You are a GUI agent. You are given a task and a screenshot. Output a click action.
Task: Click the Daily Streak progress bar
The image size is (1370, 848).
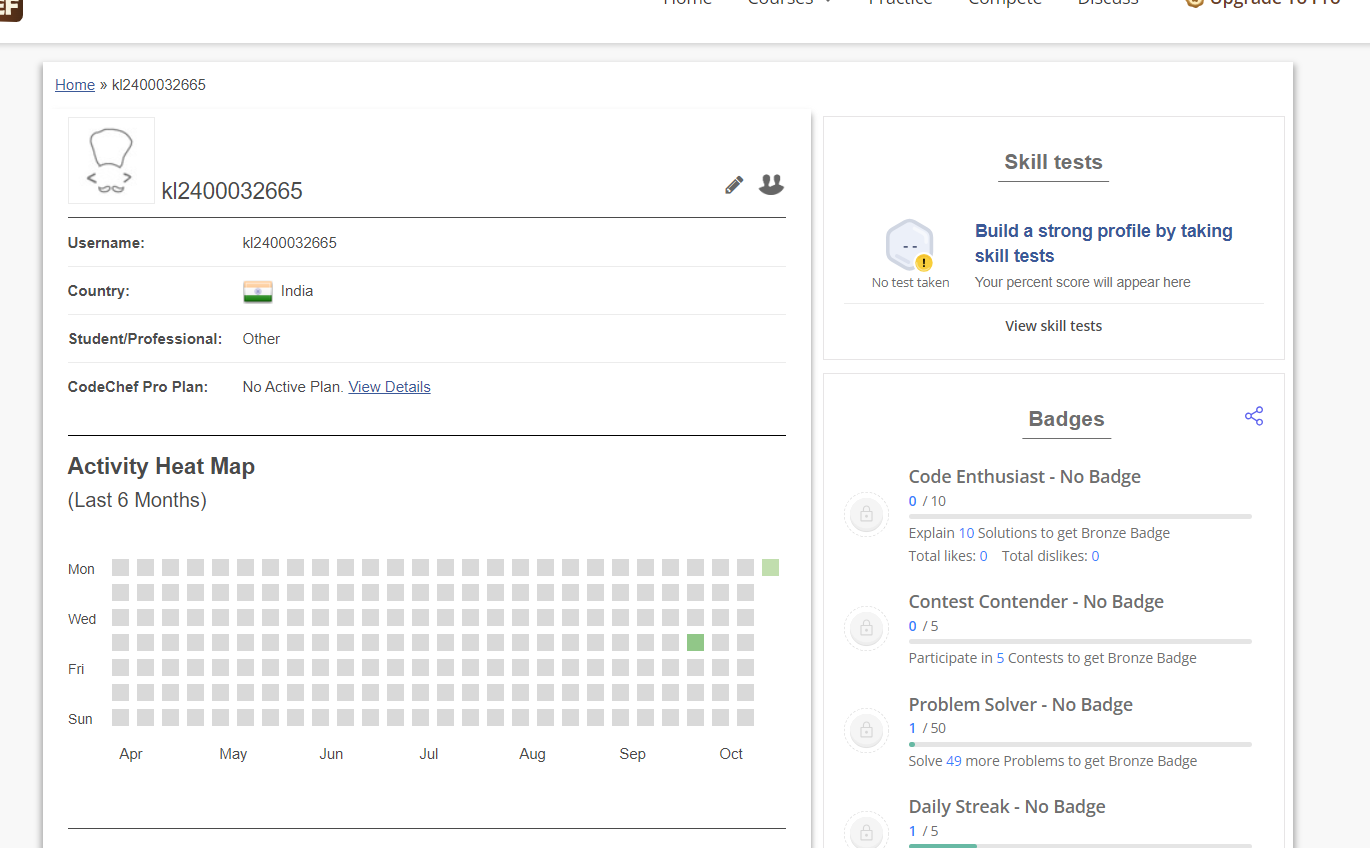(1080, 846)
